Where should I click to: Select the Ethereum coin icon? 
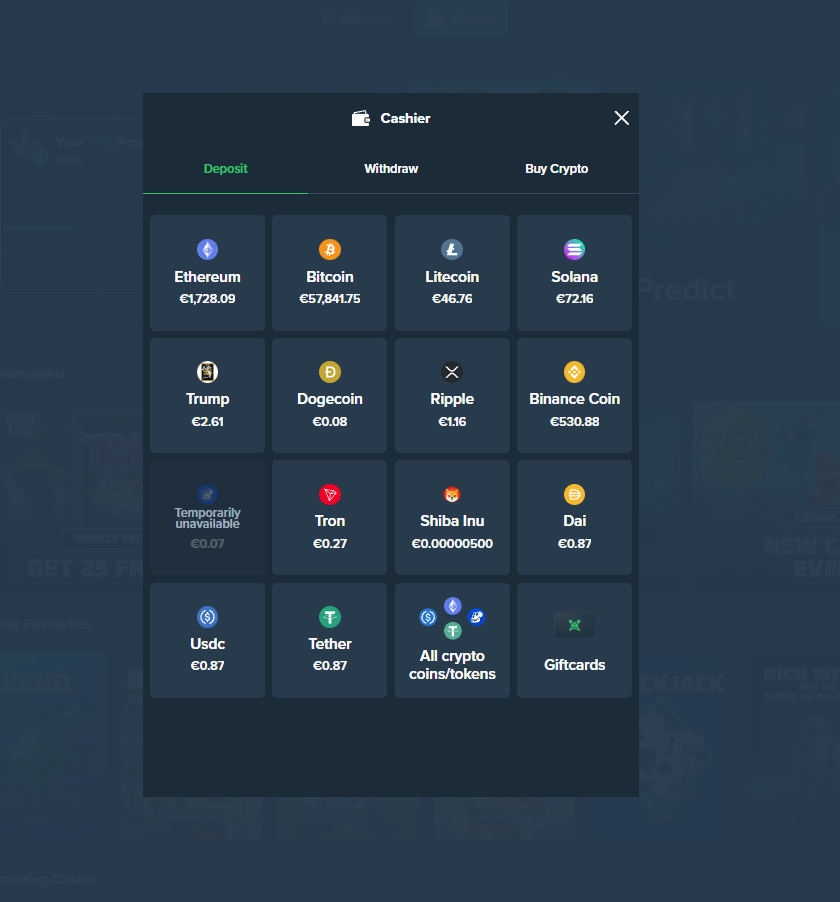pyautogui.click(x=207, y=248)
